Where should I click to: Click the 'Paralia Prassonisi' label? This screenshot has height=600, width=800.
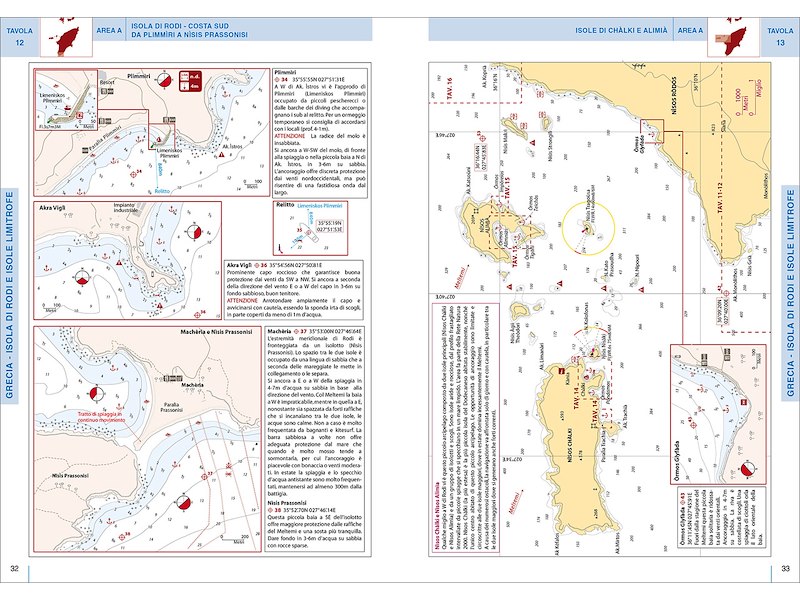click(x=171, y=407)
